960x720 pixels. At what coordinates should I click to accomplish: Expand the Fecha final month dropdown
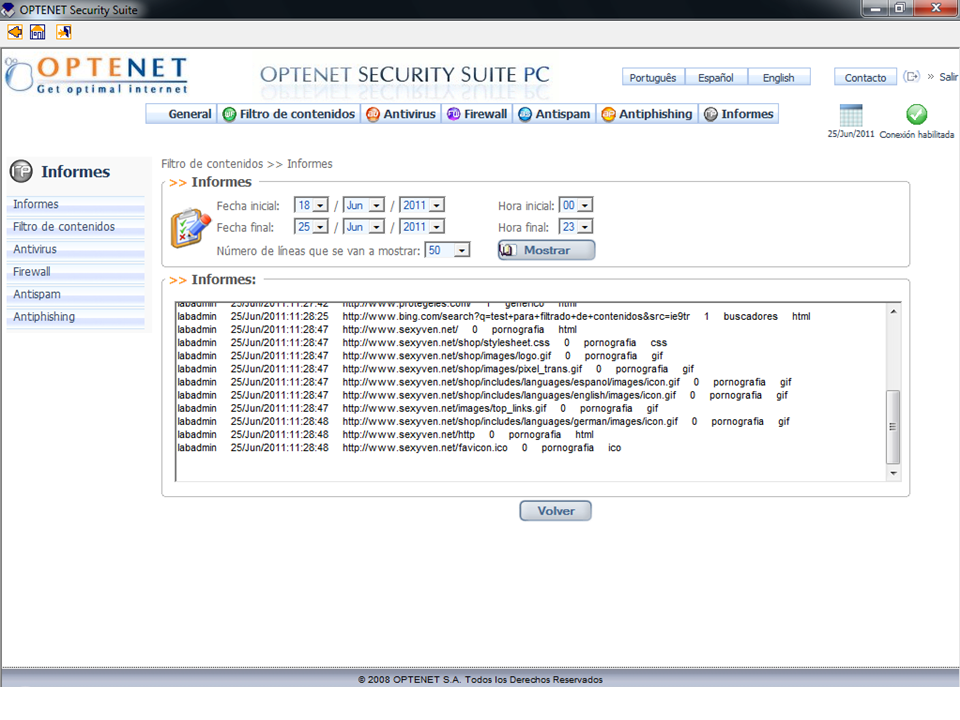click(x=364, y=227)
